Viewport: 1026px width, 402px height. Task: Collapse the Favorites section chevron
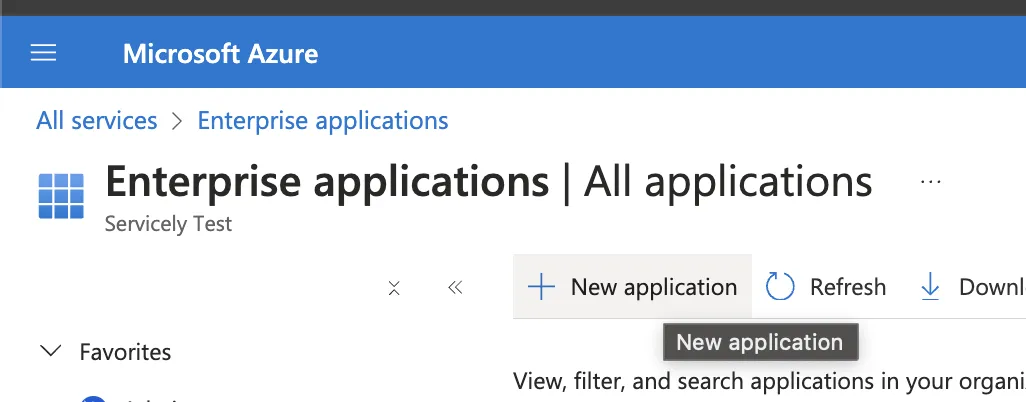51,351
